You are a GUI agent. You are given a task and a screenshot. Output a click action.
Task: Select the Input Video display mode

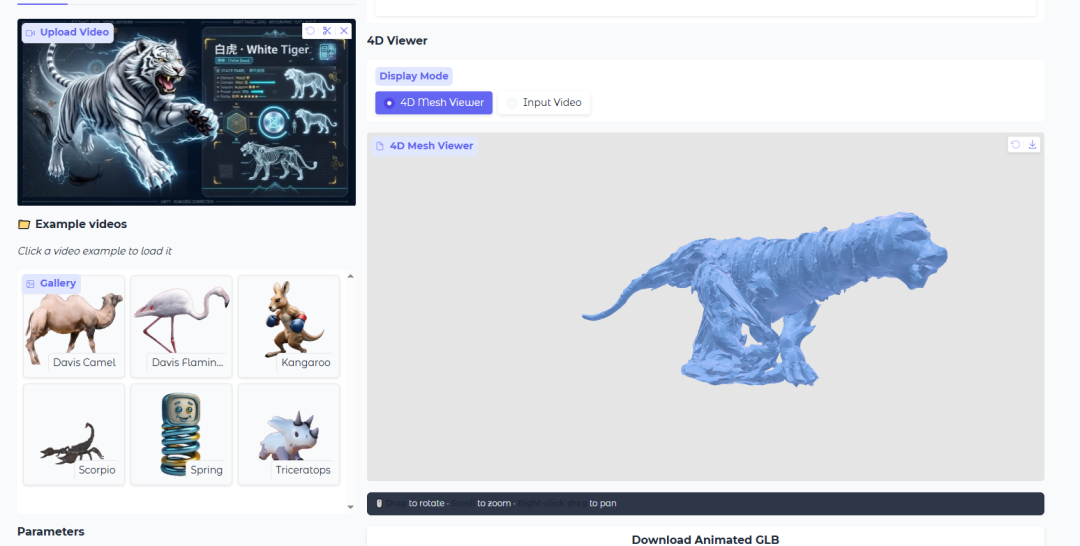543,103
